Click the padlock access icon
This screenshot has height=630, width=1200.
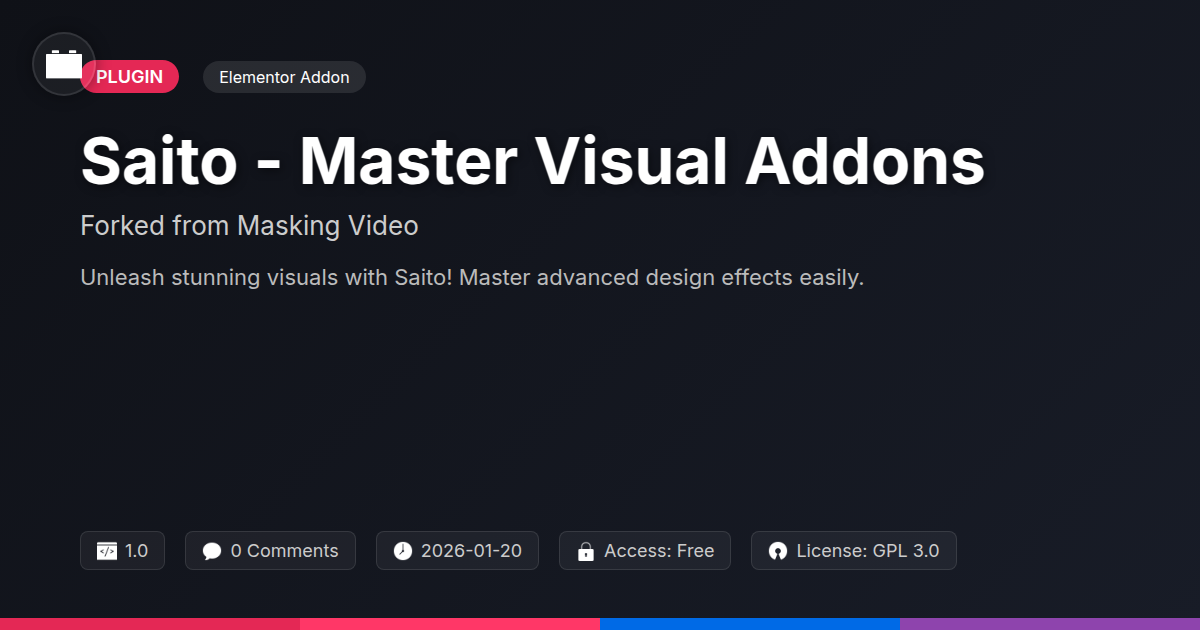click(x=586, y=551)
